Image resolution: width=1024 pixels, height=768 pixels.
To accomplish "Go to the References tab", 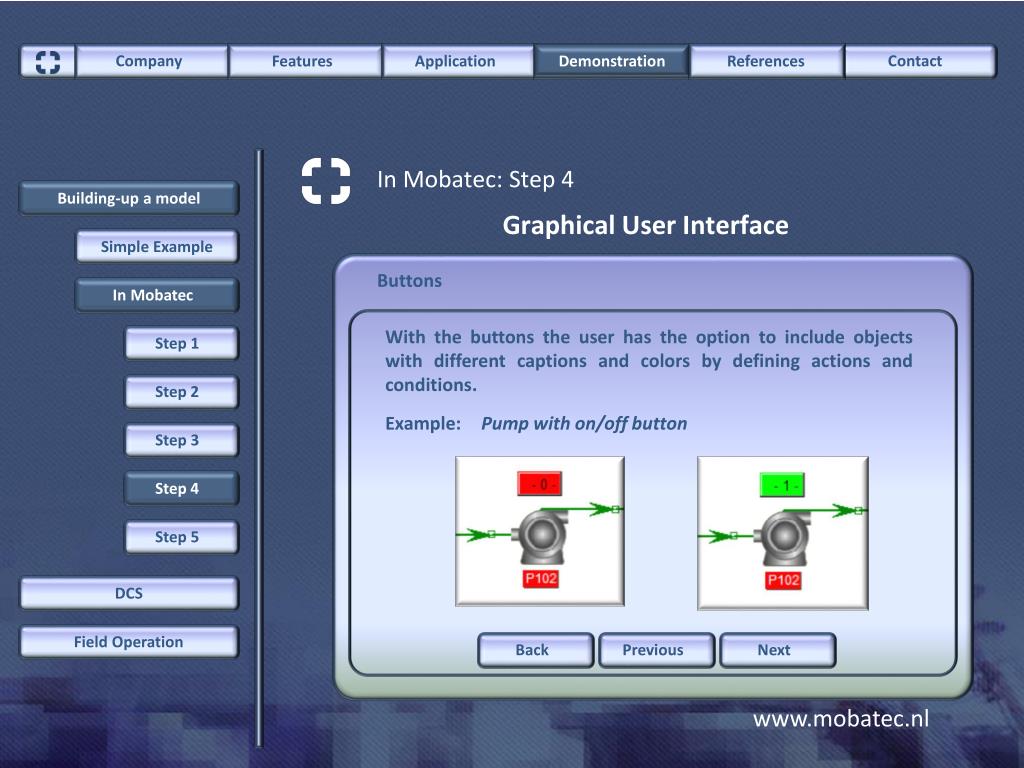I will pyautogui.click(x=767, y=61).
